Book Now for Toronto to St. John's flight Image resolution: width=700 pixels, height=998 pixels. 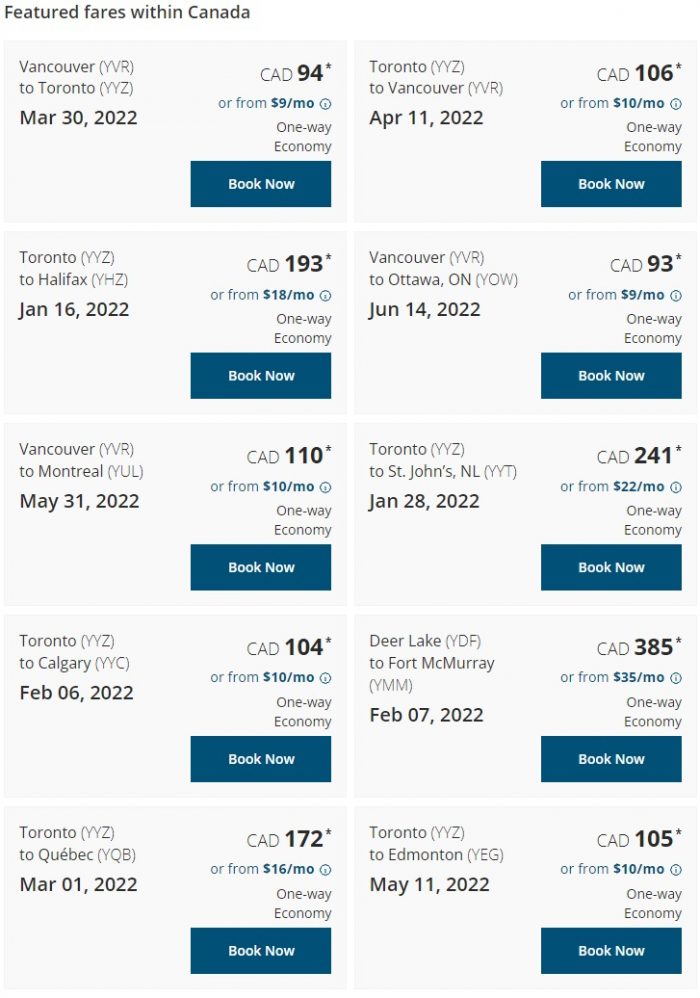tap(611, 567)
